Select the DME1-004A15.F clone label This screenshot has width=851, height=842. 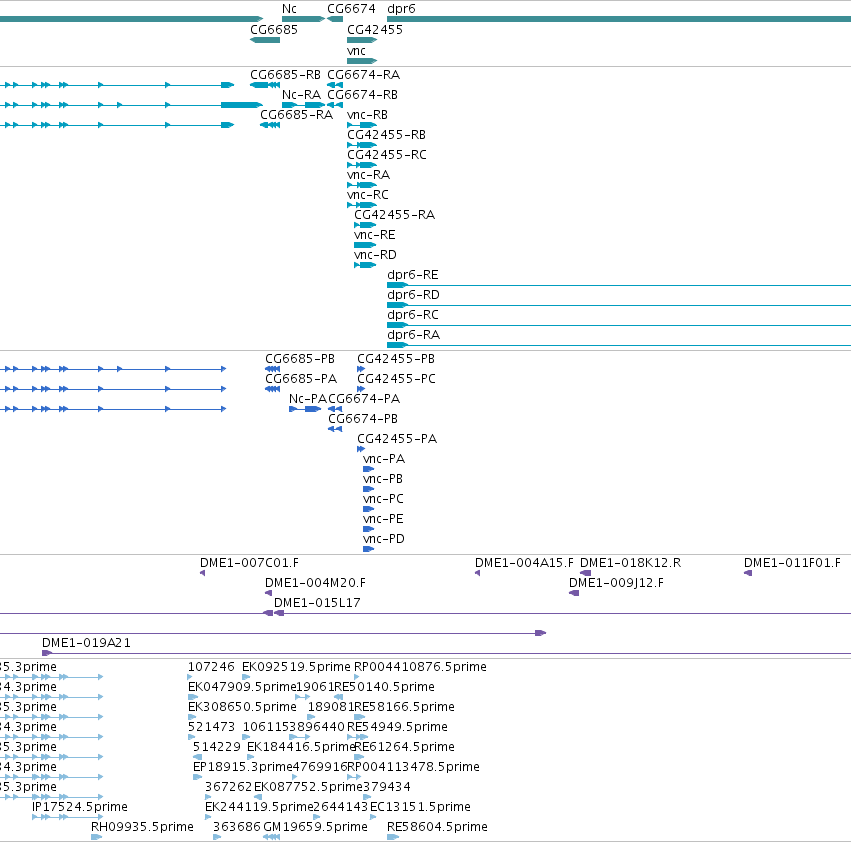[x=524, y=563]
